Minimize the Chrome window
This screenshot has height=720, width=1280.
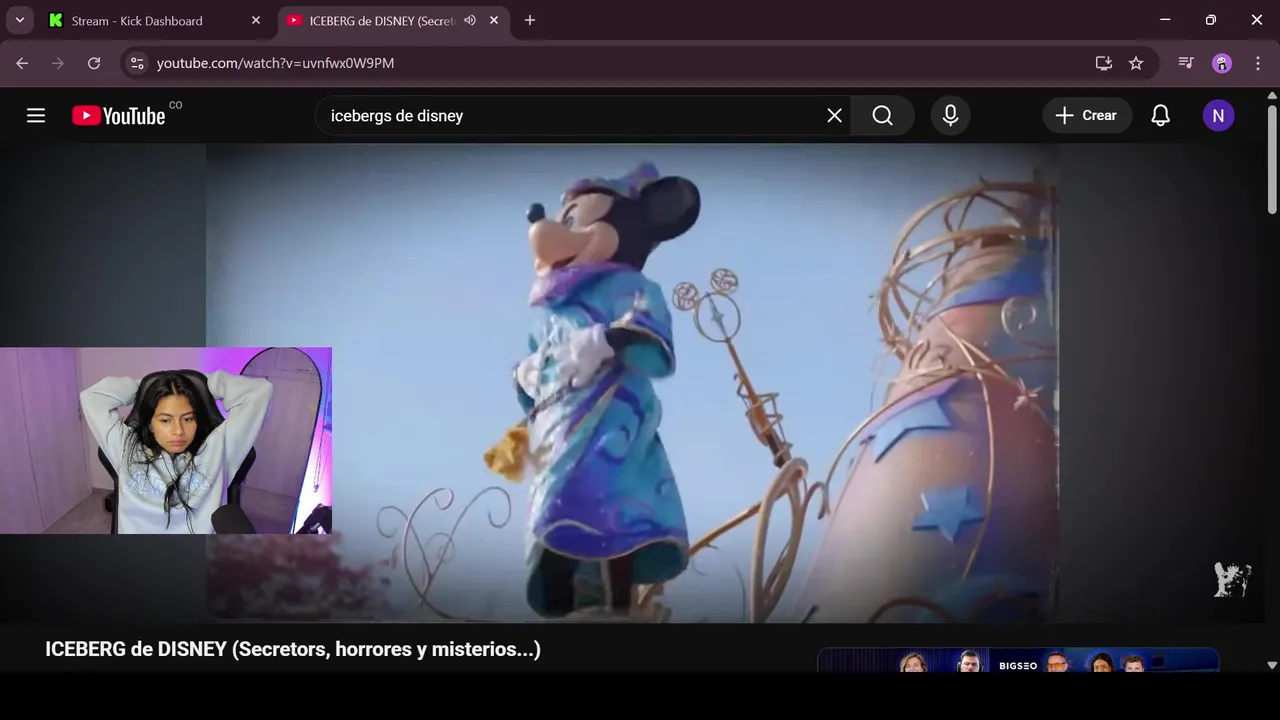coord(1165,20)
